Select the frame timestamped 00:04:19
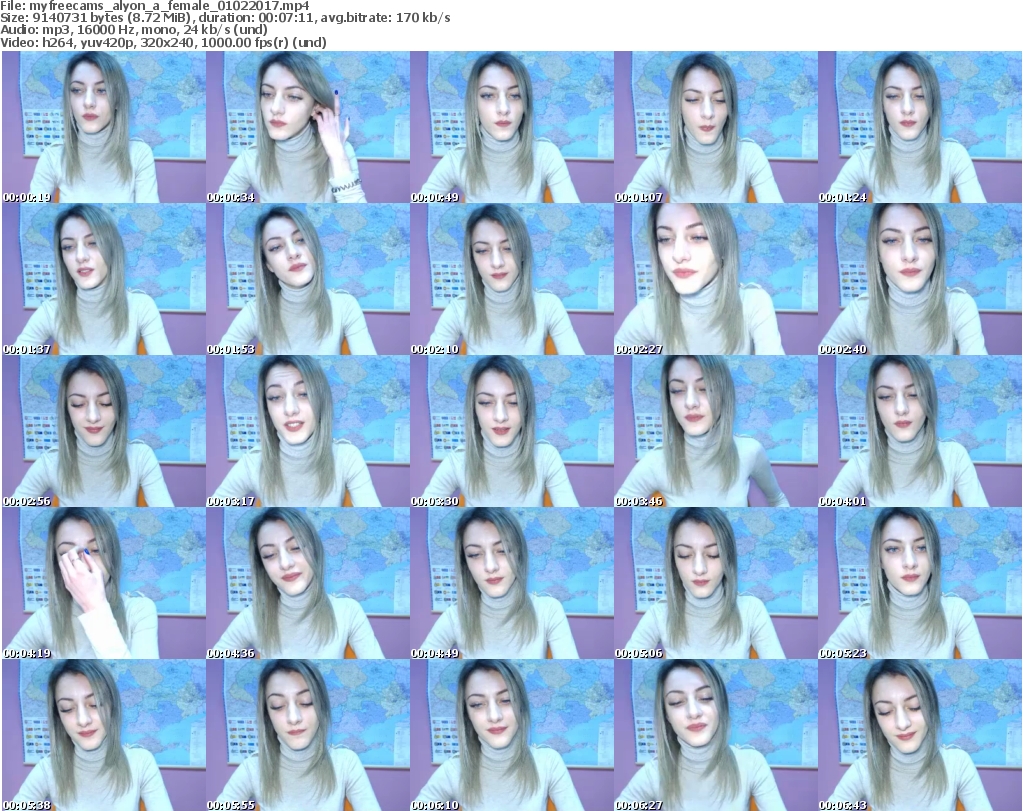This screenshot has width=1024, height=811. (x=104, y=584)
